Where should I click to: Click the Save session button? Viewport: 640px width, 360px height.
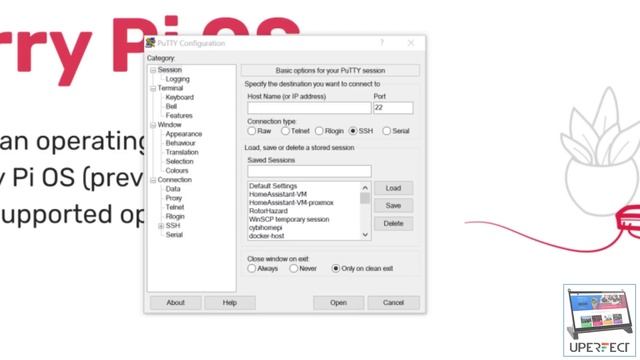(x=393, y=206)
